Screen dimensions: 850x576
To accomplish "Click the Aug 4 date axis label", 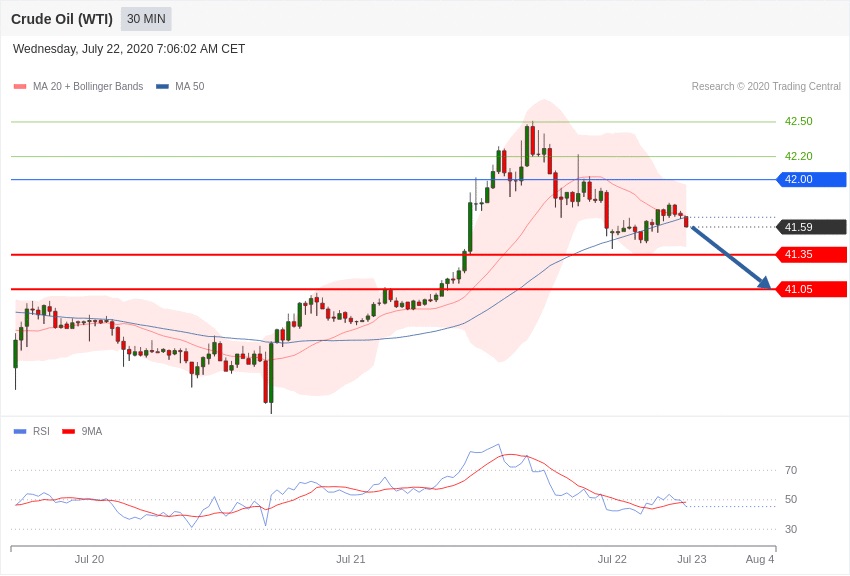I will [760, 559].
